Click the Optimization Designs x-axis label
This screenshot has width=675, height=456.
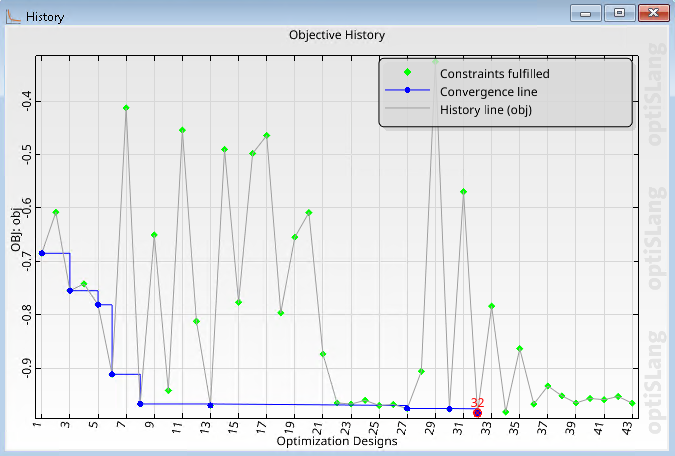[337, 441]
